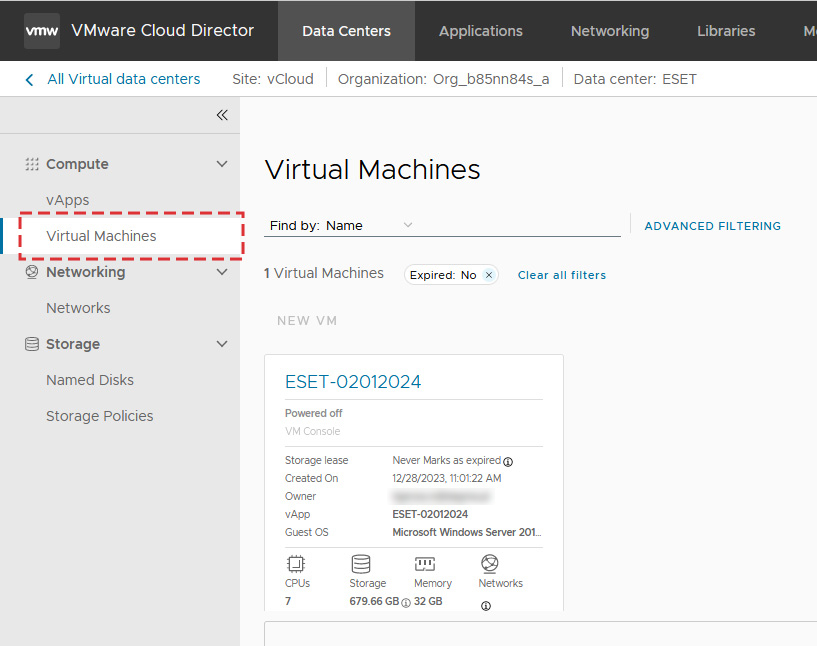The width and height of the screenshot is (817, 646).
Task: Open the 'Find by: Name' dropdown
Action: click(407, 225)
